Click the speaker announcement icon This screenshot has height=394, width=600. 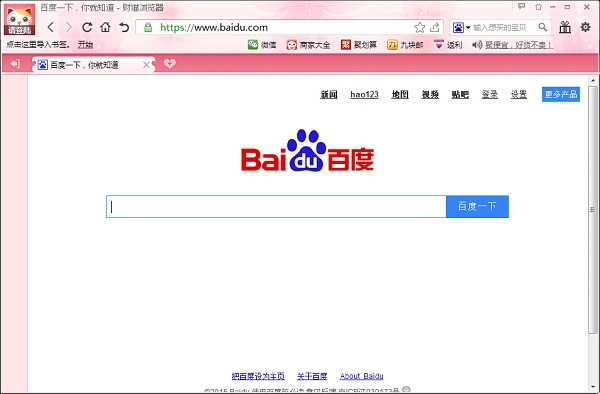pos(477,45)
